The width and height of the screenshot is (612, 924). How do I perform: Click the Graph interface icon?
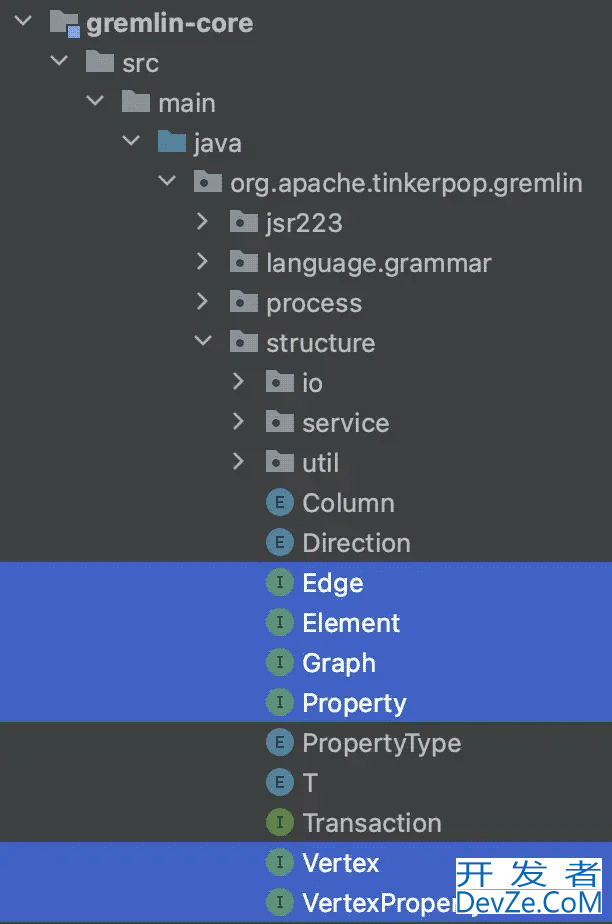[x=280, y=663]
